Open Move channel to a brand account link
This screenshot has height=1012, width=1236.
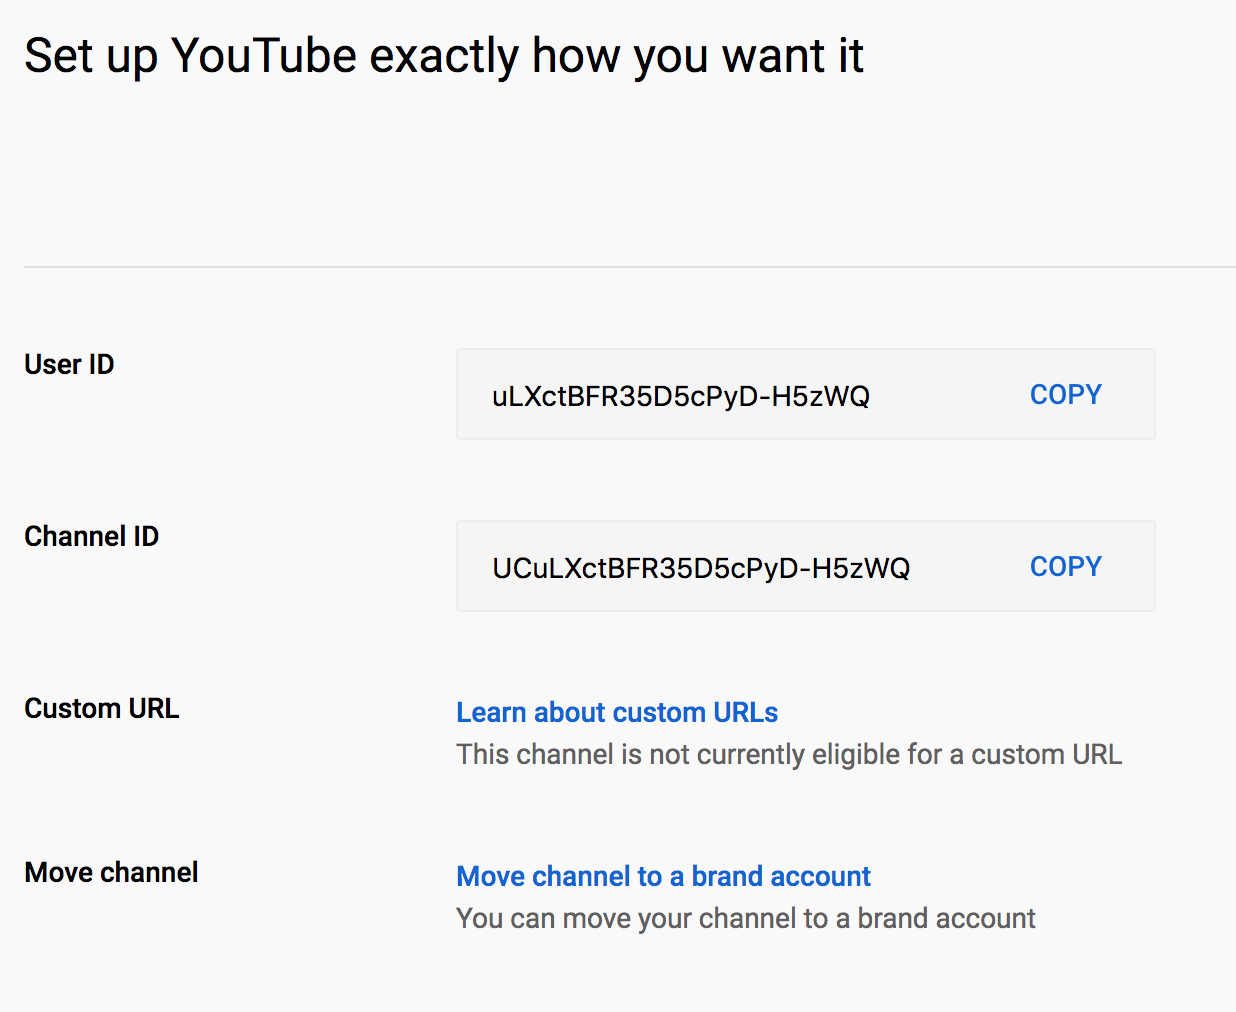click(663, 876)
